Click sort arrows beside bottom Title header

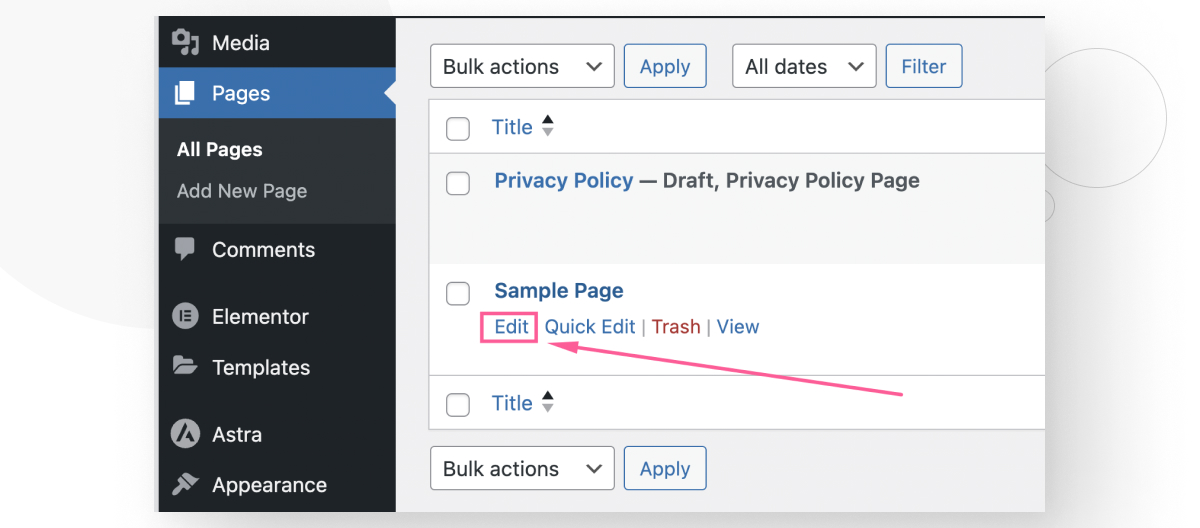point(547,402)
